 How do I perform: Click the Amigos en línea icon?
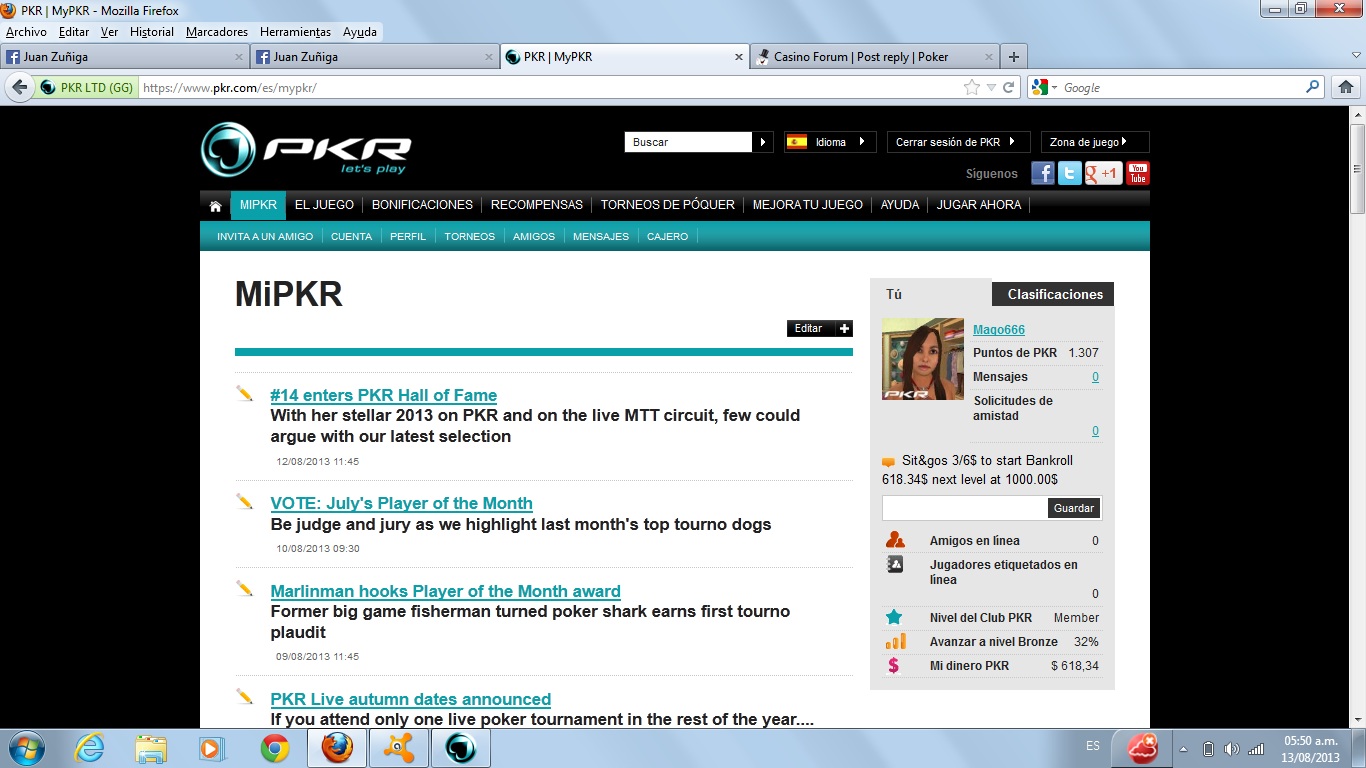pyautogui.click(x=895, y=540)
